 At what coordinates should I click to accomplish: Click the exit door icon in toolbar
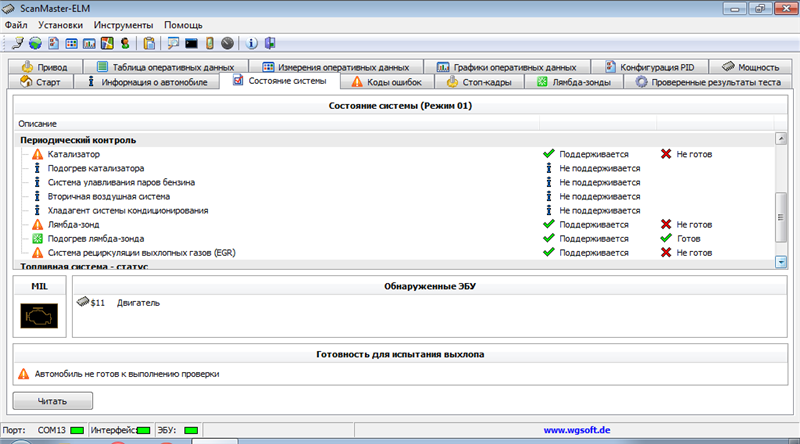269,43
